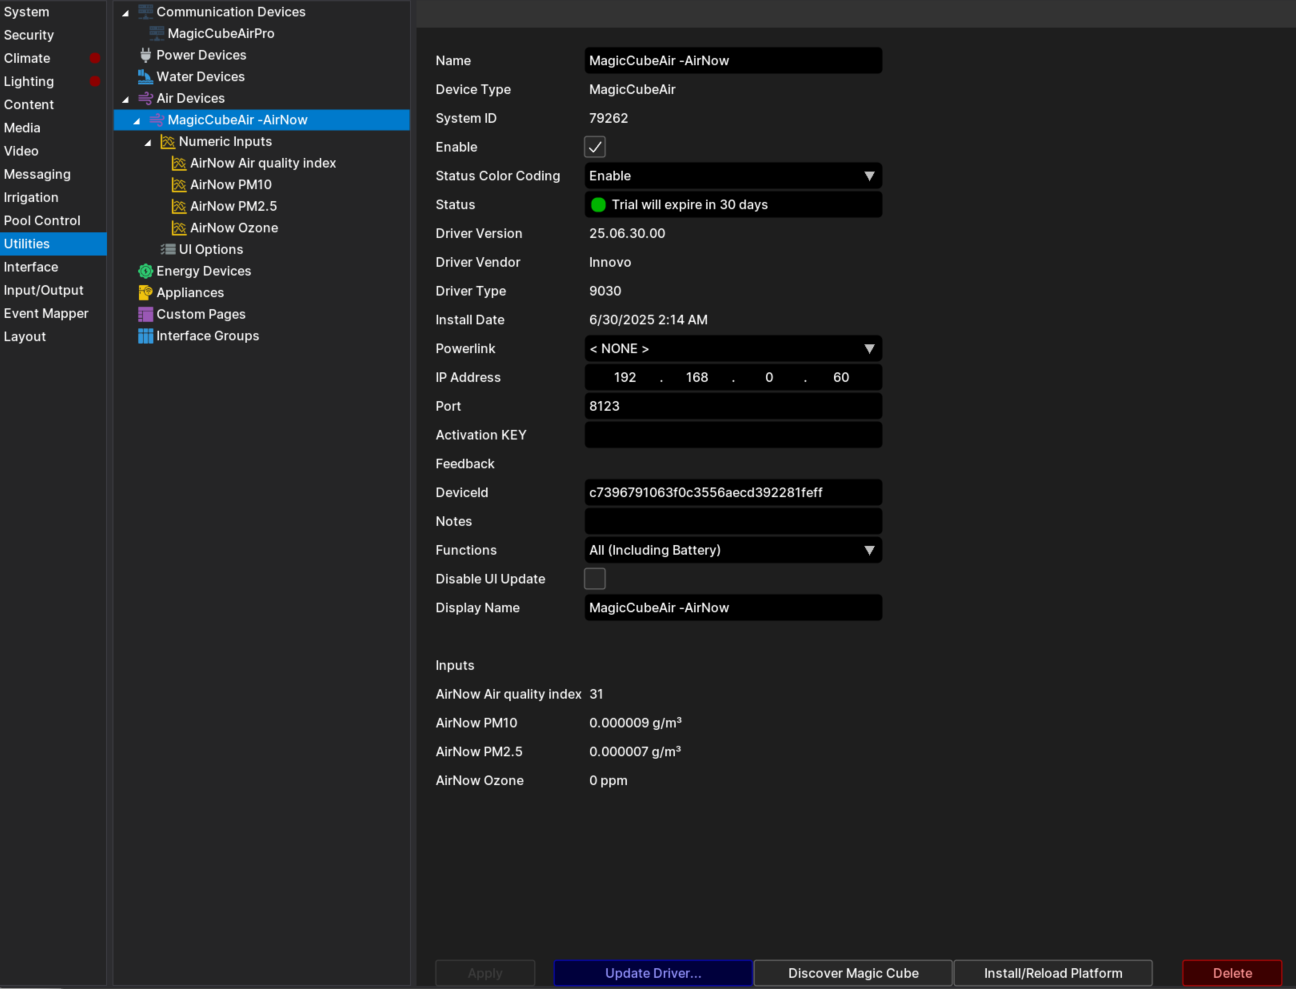The image size is (1296, 989).
Task: Click the AirNow PM10 chart icon
Action: coord(179,185)
